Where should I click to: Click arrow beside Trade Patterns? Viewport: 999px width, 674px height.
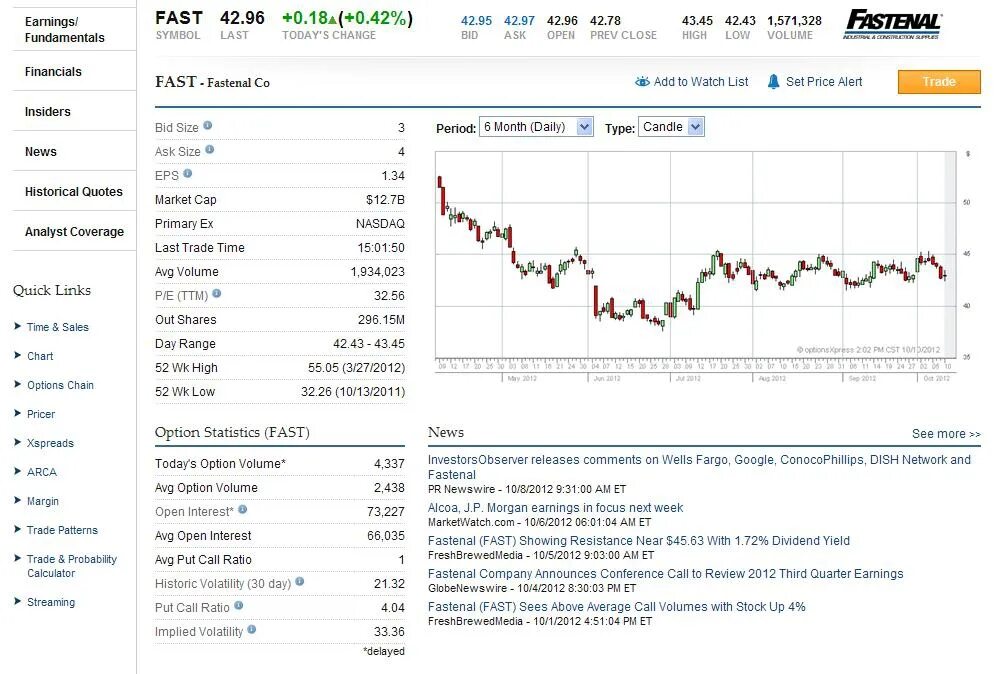pos(18,529)
